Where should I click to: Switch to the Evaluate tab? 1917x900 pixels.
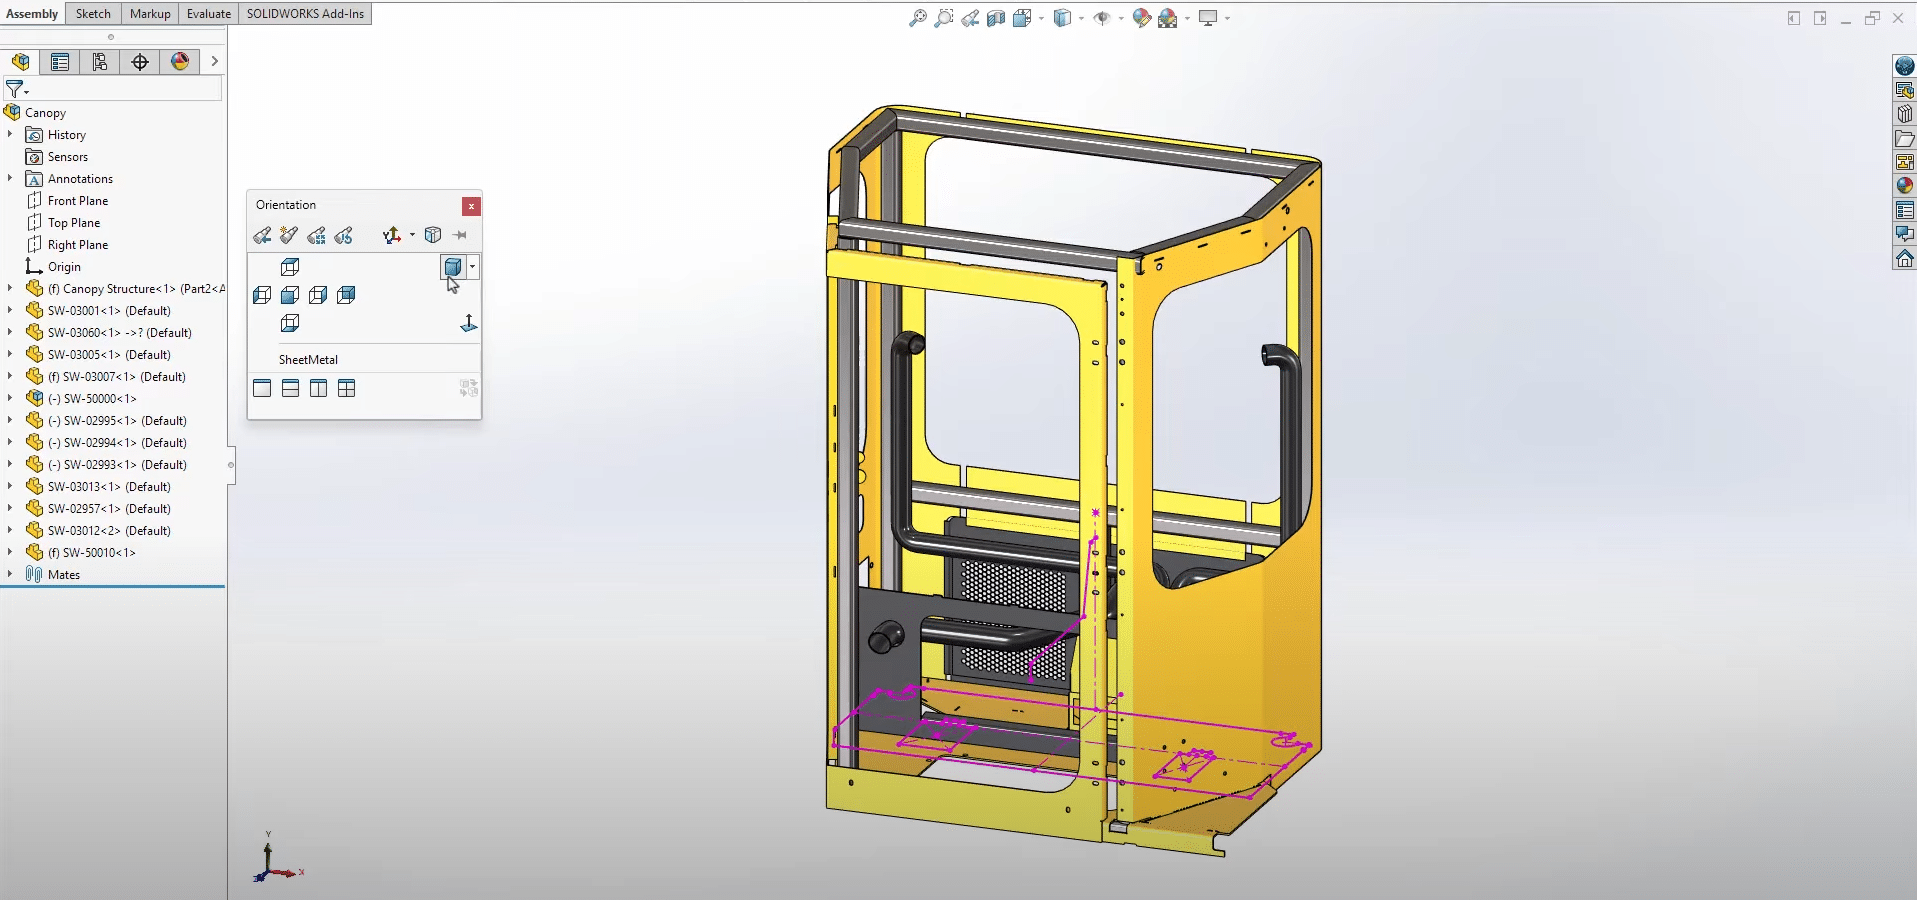208,13
